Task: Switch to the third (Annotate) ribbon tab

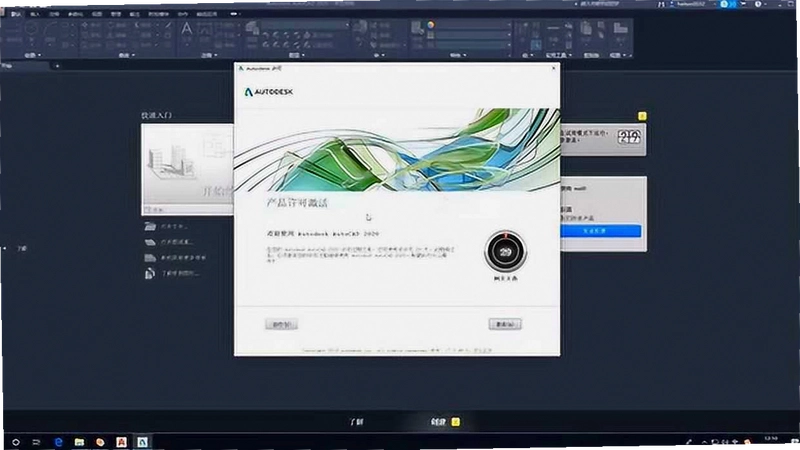Action: click(54, 14)
